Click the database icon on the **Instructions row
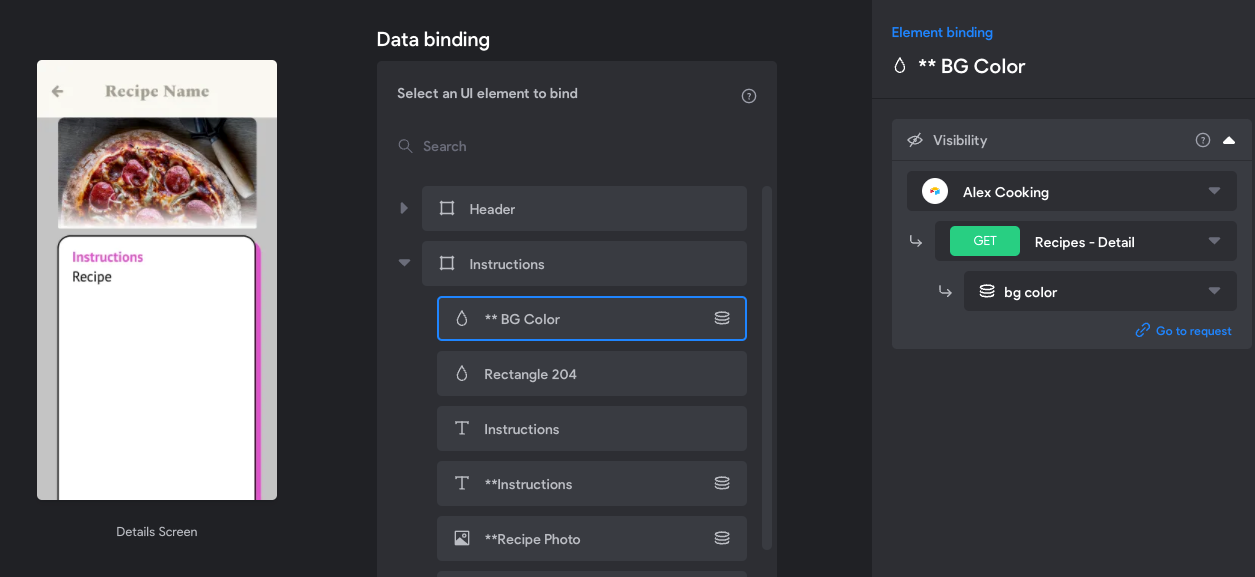 click(722, 483)
